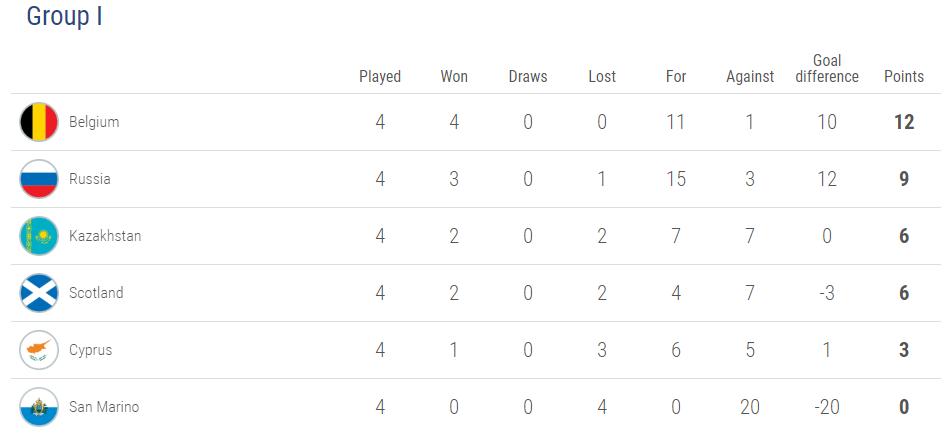Click the Russia flag icon
This screenshot has width=948, height=443.
[39, 179]
